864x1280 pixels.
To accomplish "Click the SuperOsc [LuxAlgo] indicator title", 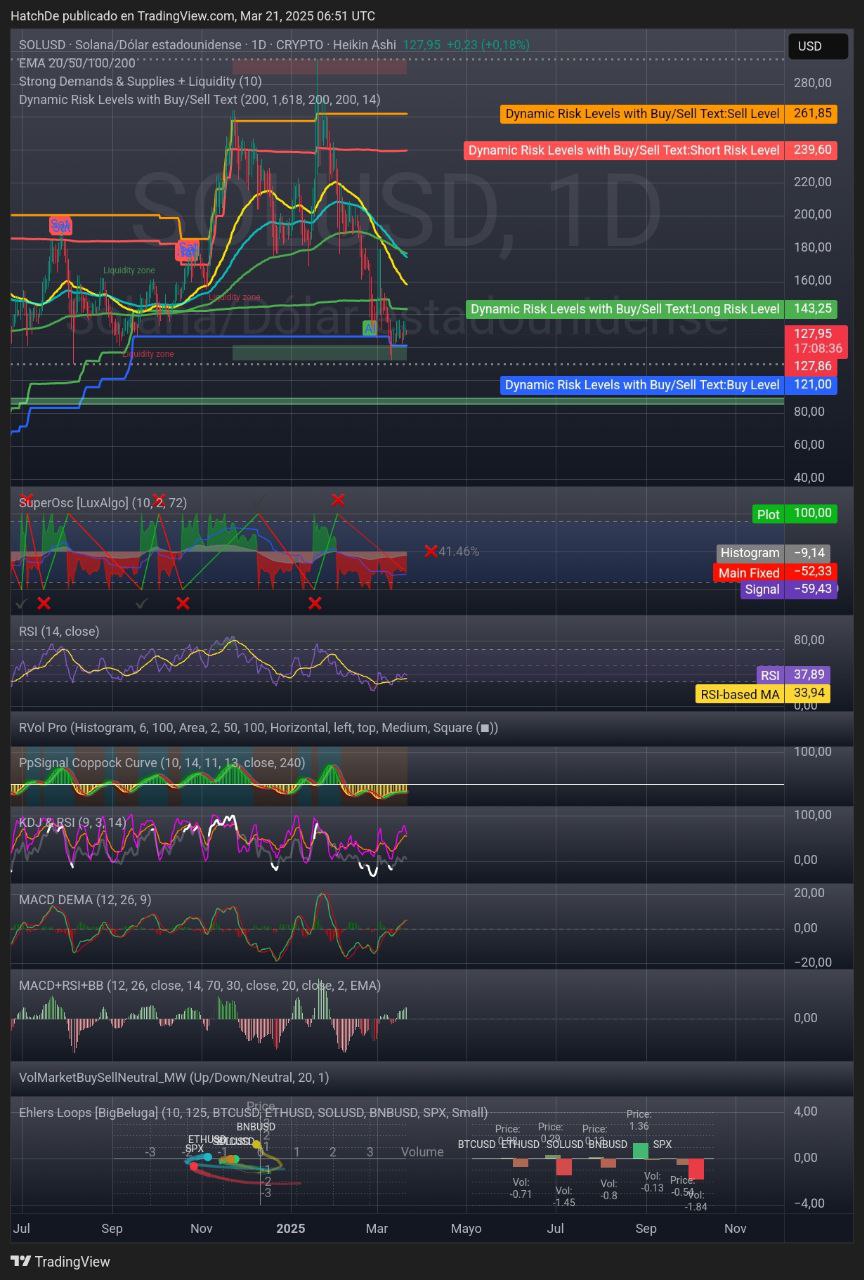I will click(x=102, y=502).
